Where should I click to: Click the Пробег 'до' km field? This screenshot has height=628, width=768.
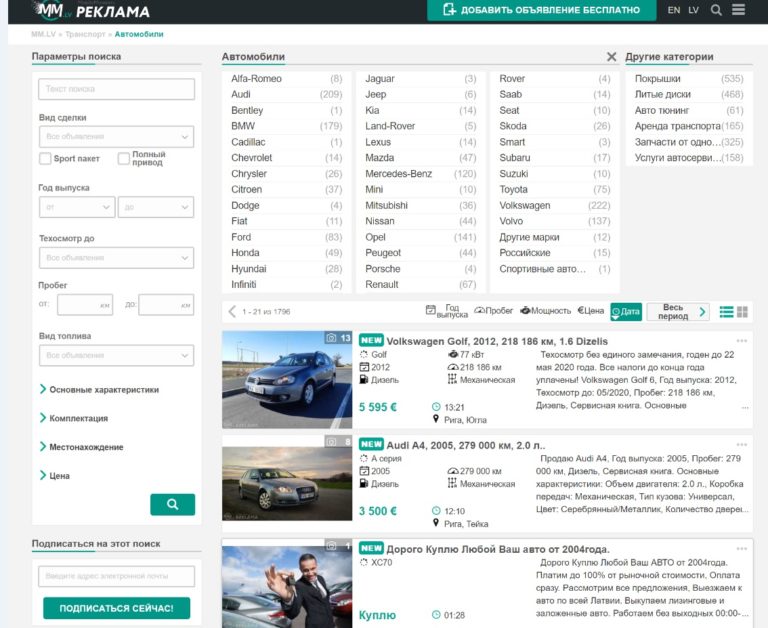(x=167, y=305)
